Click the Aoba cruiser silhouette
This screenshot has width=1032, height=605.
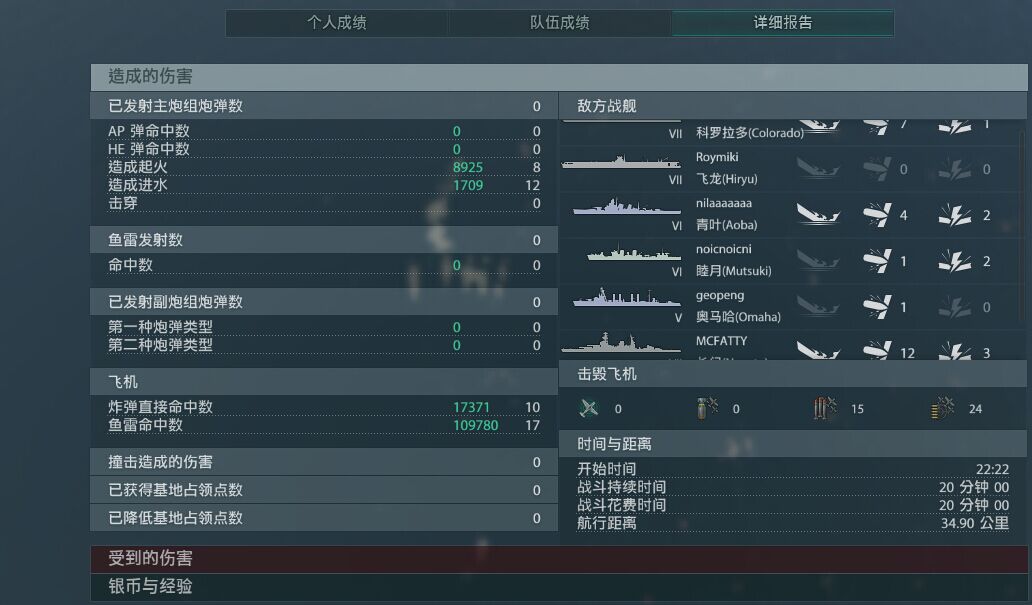pos(627,207)
